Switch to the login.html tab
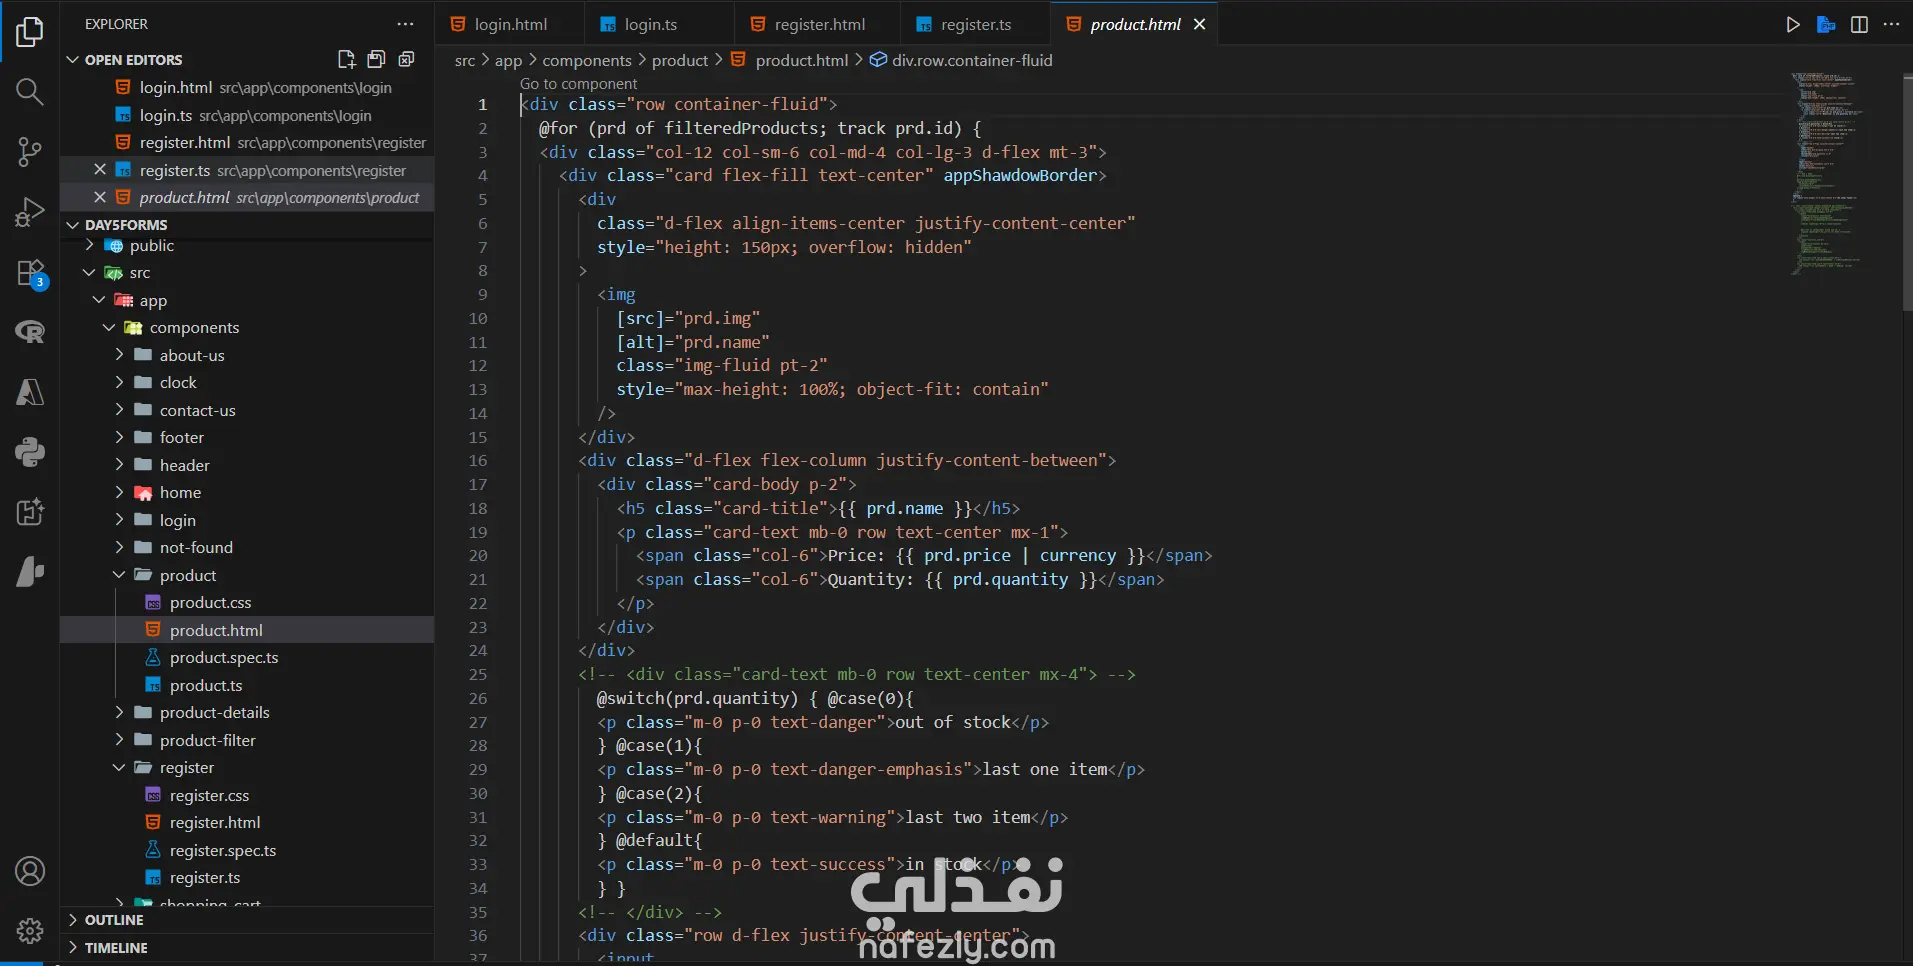Screen dimensions: 1913x966 point(509,24)
